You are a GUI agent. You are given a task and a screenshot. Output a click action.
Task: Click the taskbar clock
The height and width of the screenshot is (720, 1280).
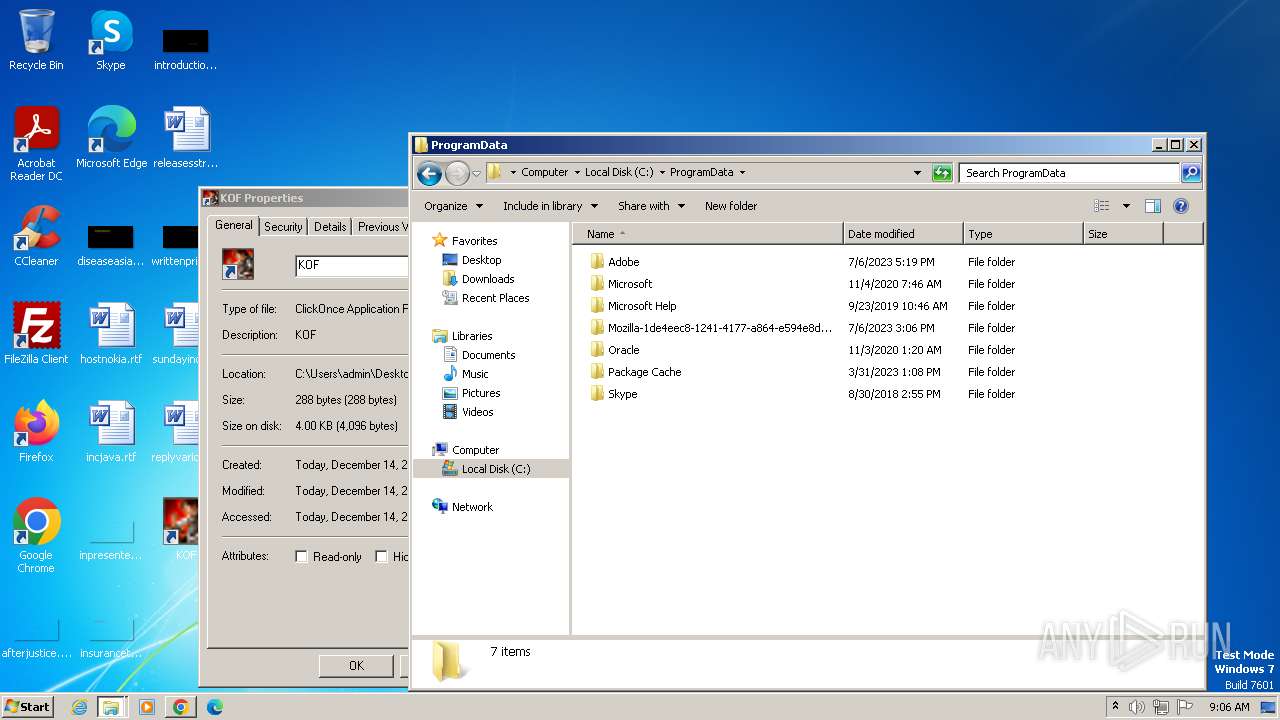tap(1229, 707)
